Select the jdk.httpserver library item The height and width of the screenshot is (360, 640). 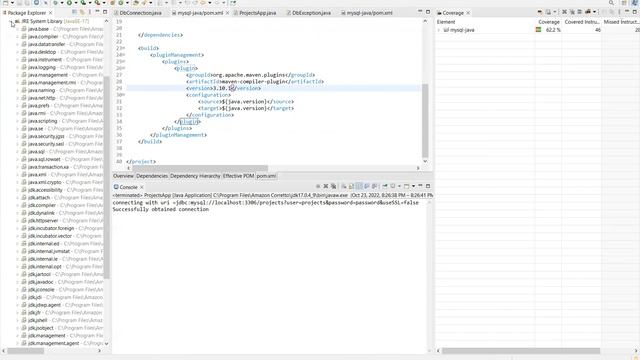pos(43,221)
